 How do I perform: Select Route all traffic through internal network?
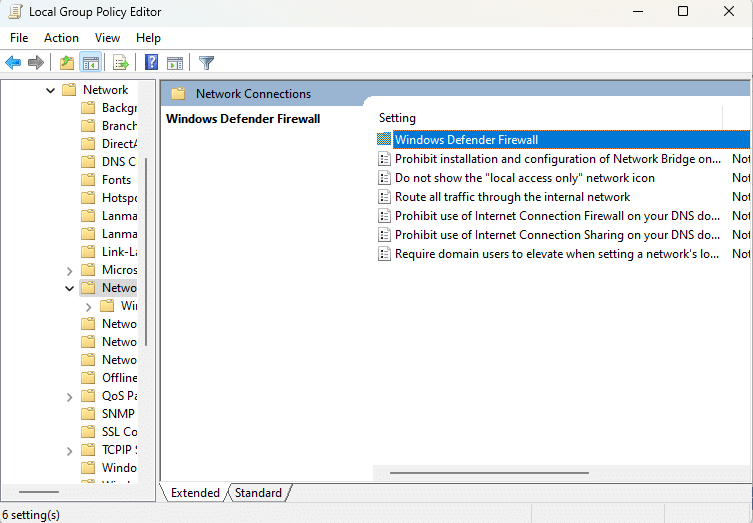(512, 197)
